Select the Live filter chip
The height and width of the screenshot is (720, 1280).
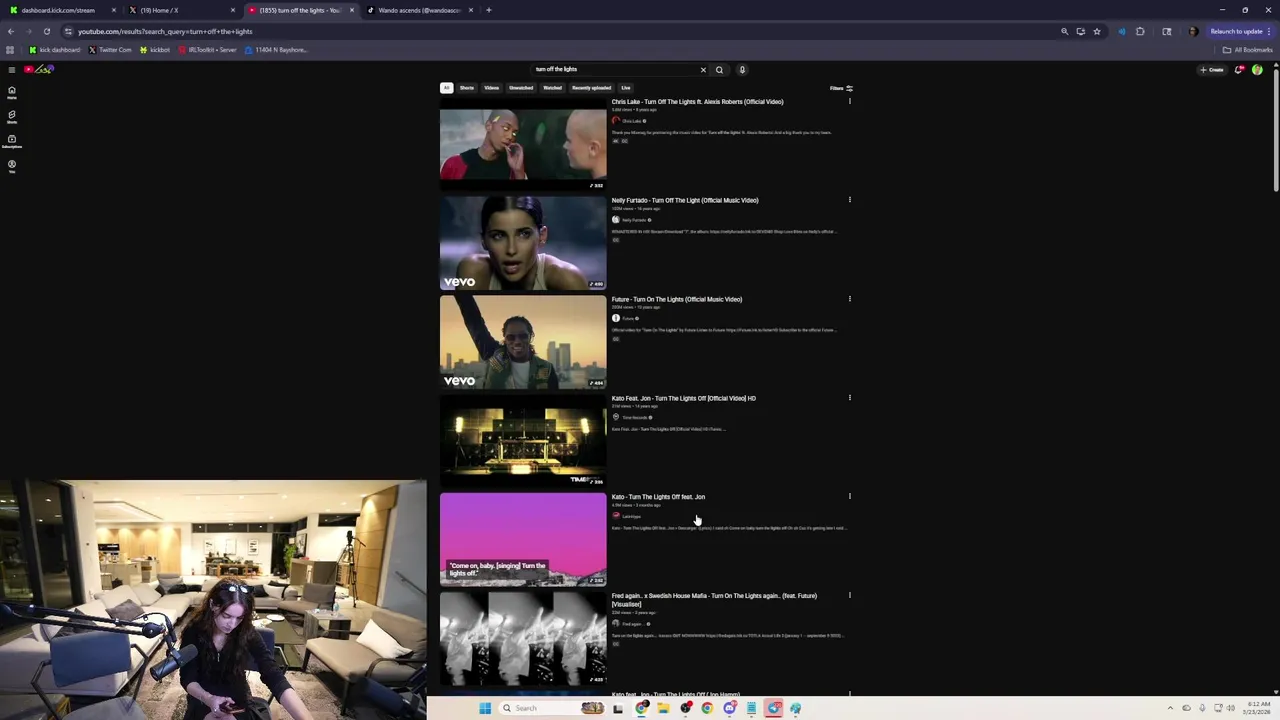[626, 88]
